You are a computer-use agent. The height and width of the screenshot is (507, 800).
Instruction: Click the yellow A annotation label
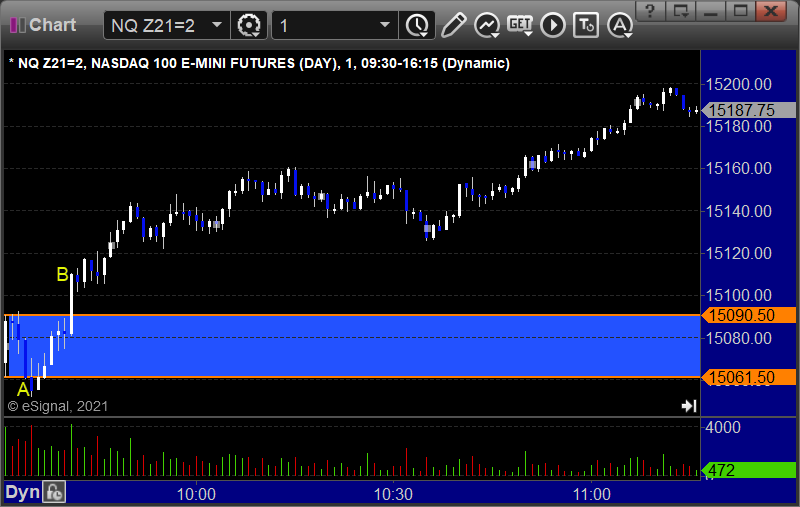pos(23,390)
